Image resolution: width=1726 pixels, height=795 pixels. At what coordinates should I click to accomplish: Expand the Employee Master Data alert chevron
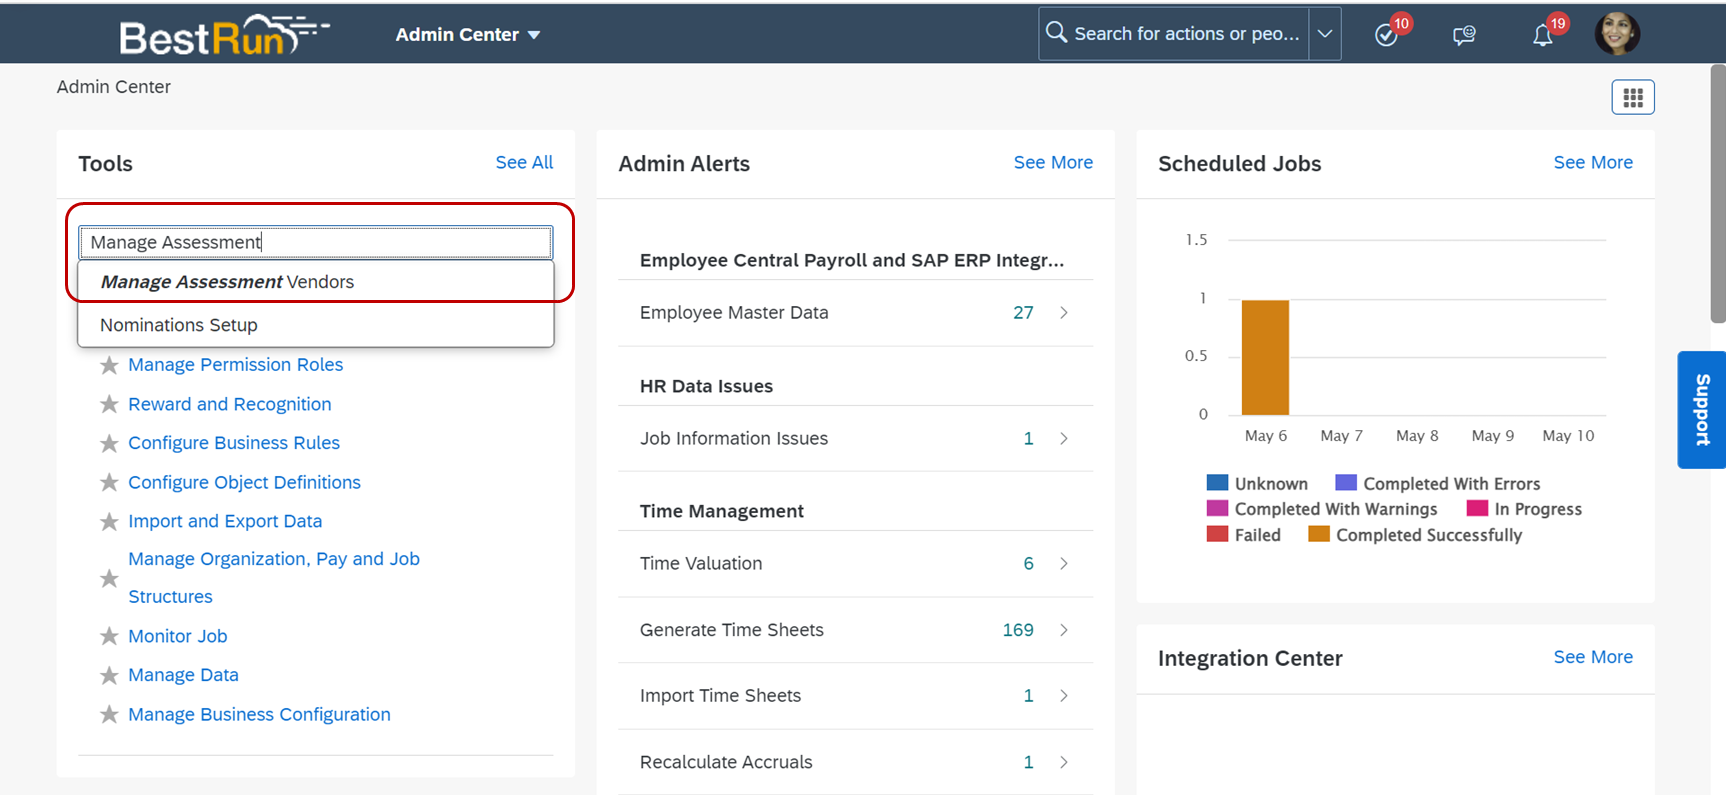[1064, 313]
